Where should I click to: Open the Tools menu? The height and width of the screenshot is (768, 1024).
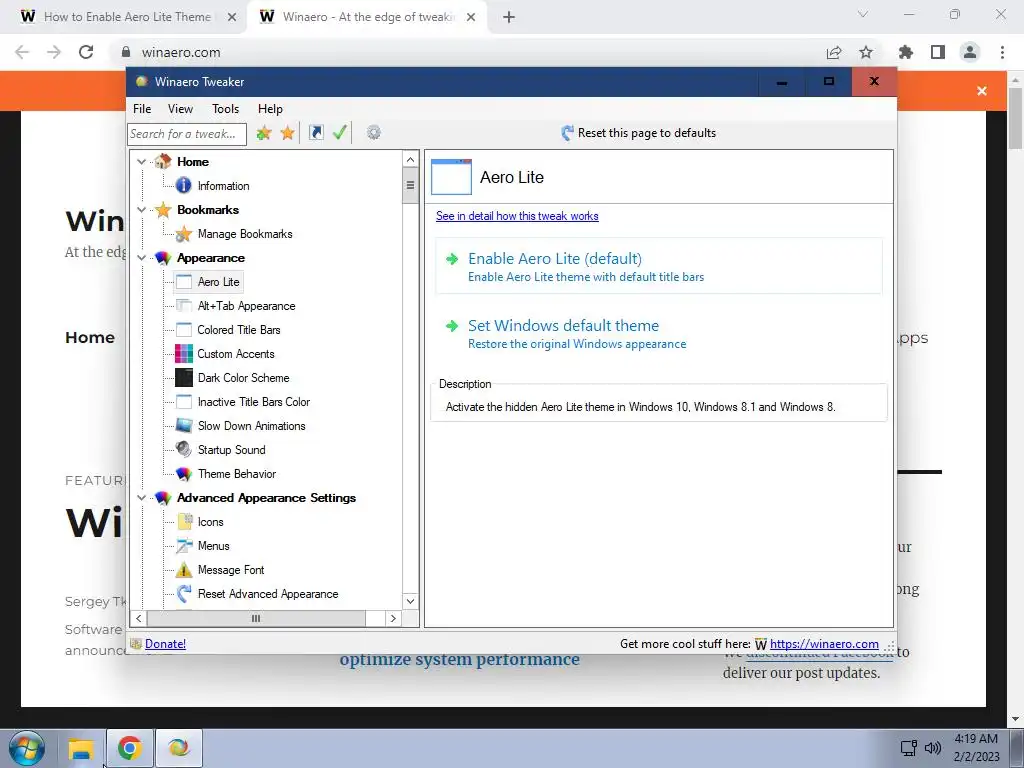[x=225, y=109]
